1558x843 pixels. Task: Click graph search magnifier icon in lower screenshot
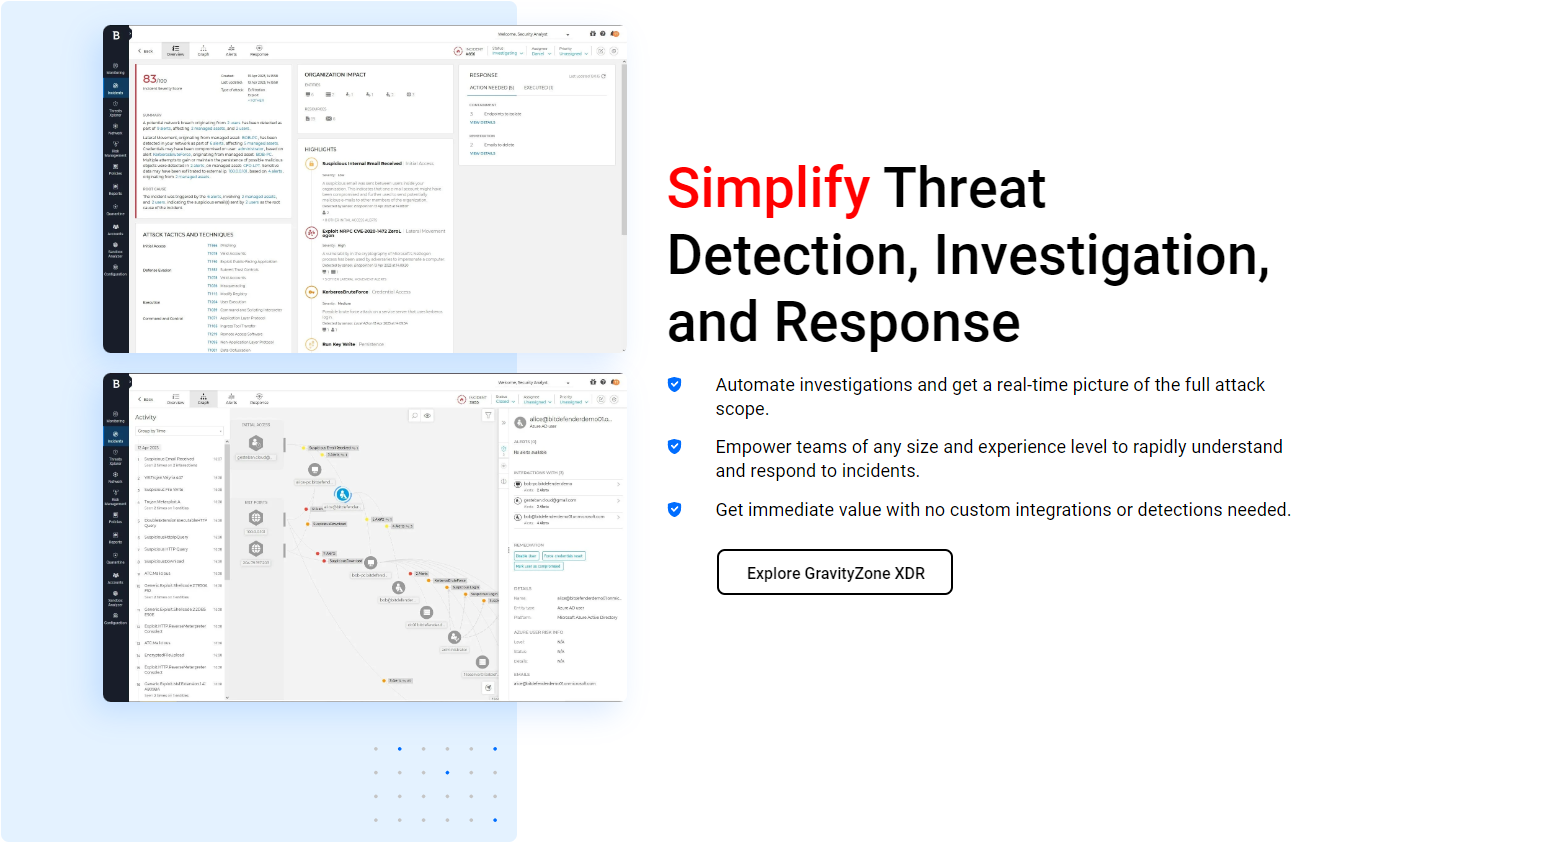[x=415, y=415]
